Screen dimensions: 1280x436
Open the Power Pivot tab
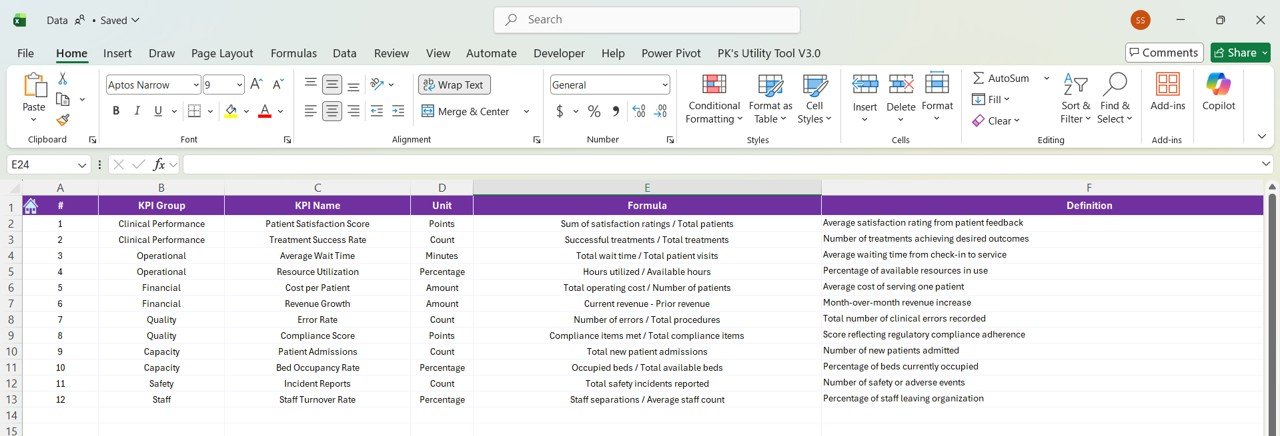tap(670, 53)
